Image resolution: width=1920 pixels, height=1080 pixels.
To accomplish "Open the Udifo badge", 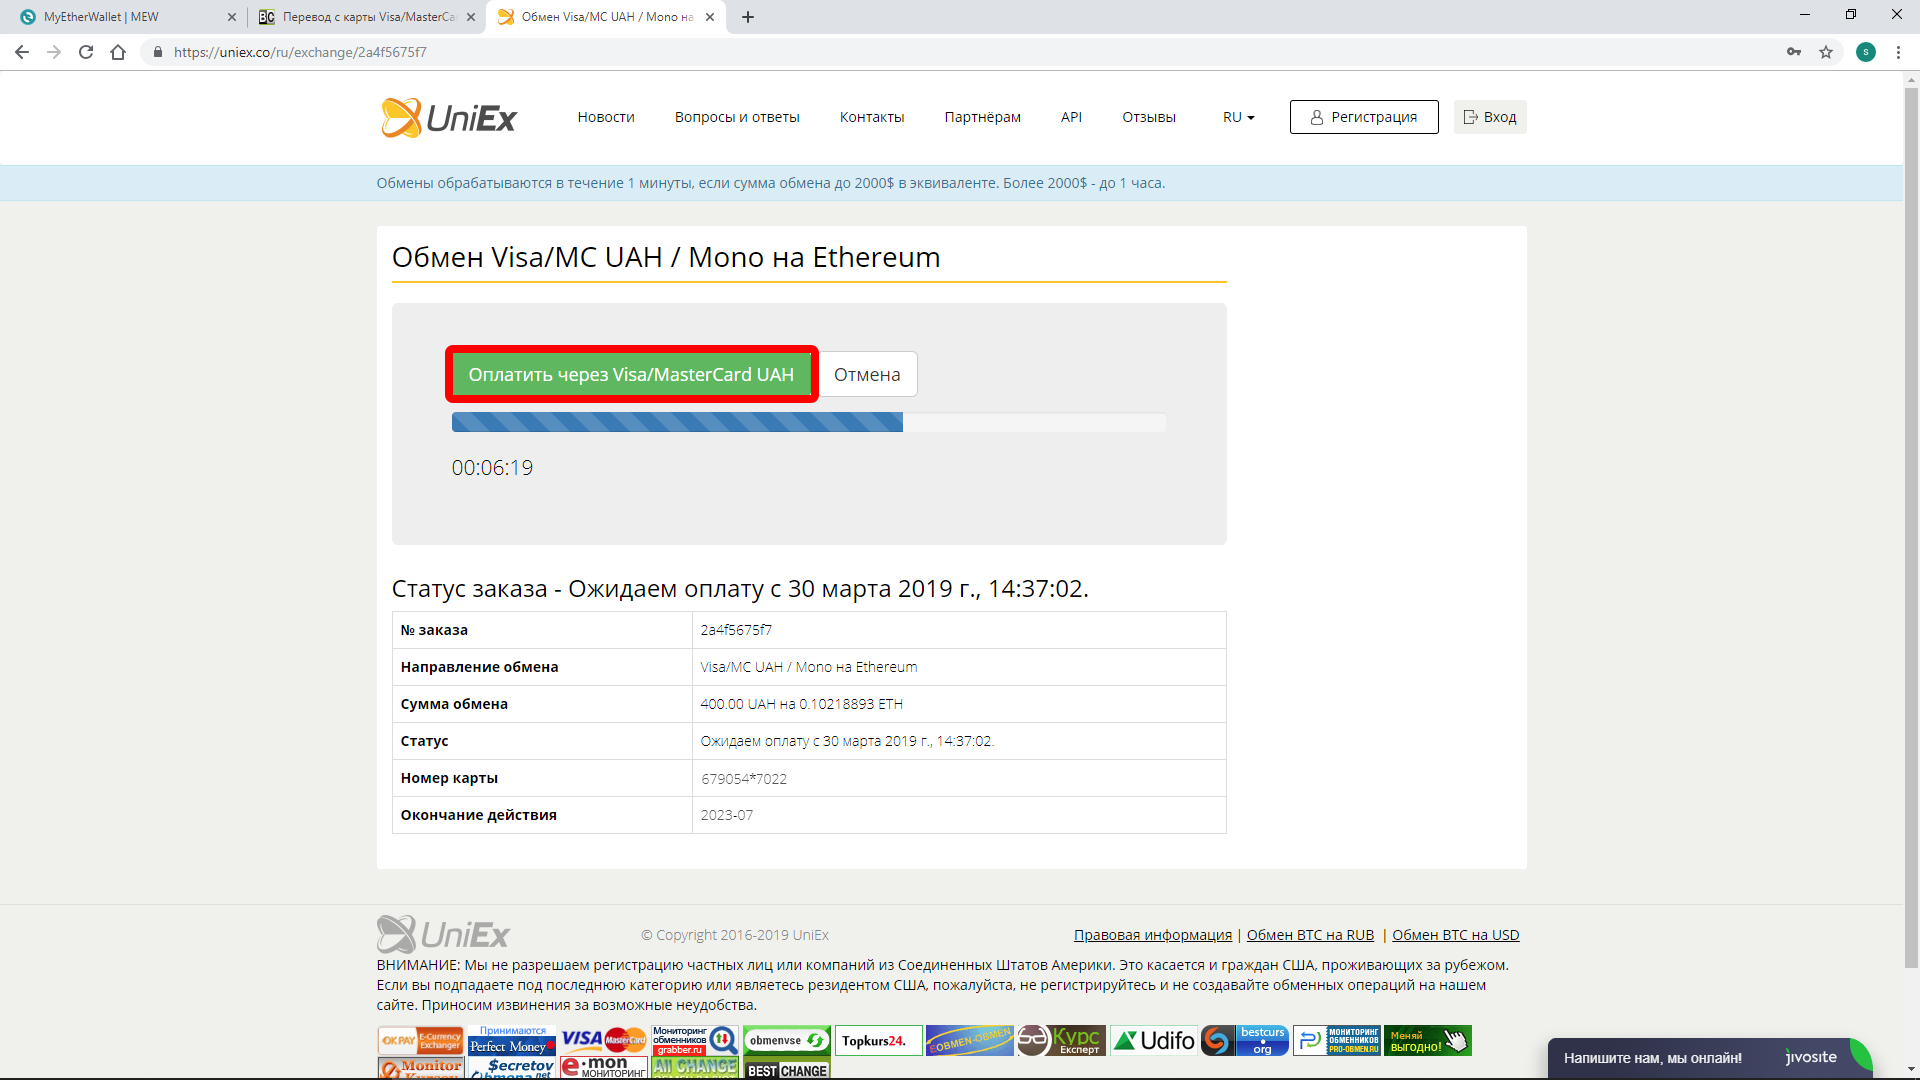I will pyautogui.click(x=1154, y=1040).
